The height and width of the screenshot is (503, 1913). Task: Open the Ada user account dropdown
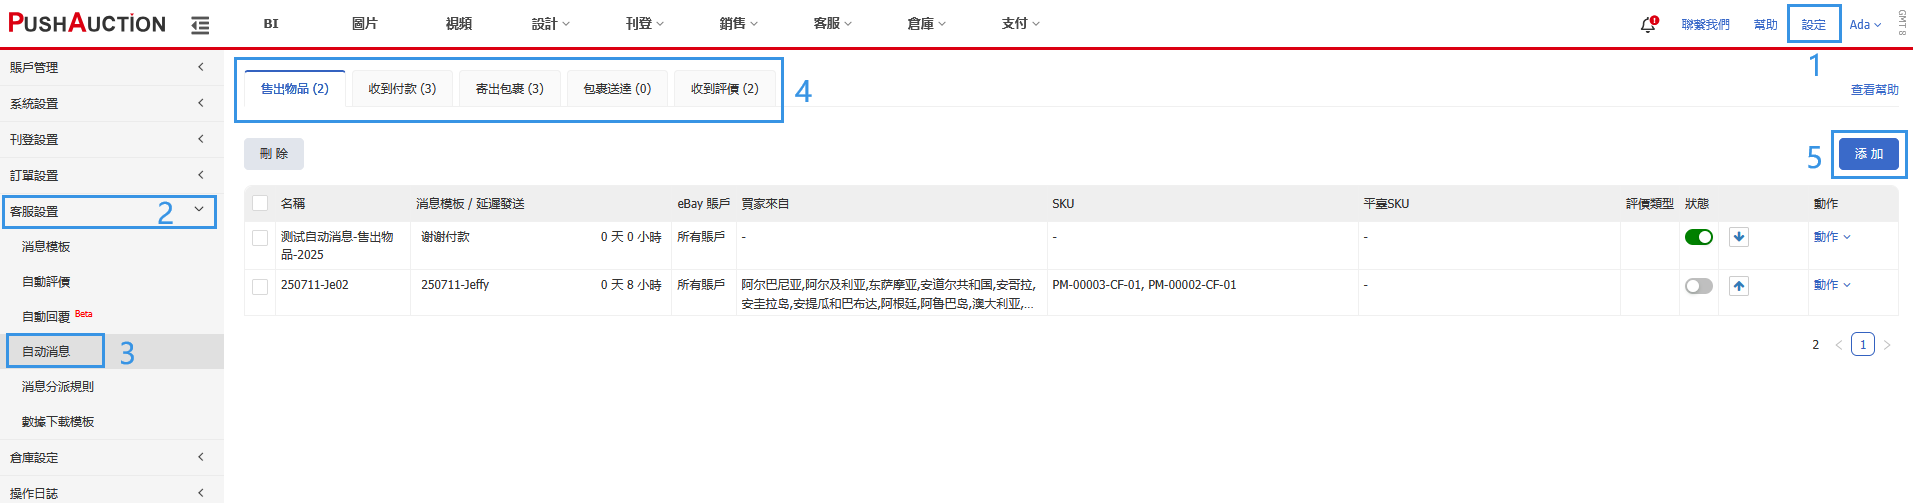(x=1864, y=25)
